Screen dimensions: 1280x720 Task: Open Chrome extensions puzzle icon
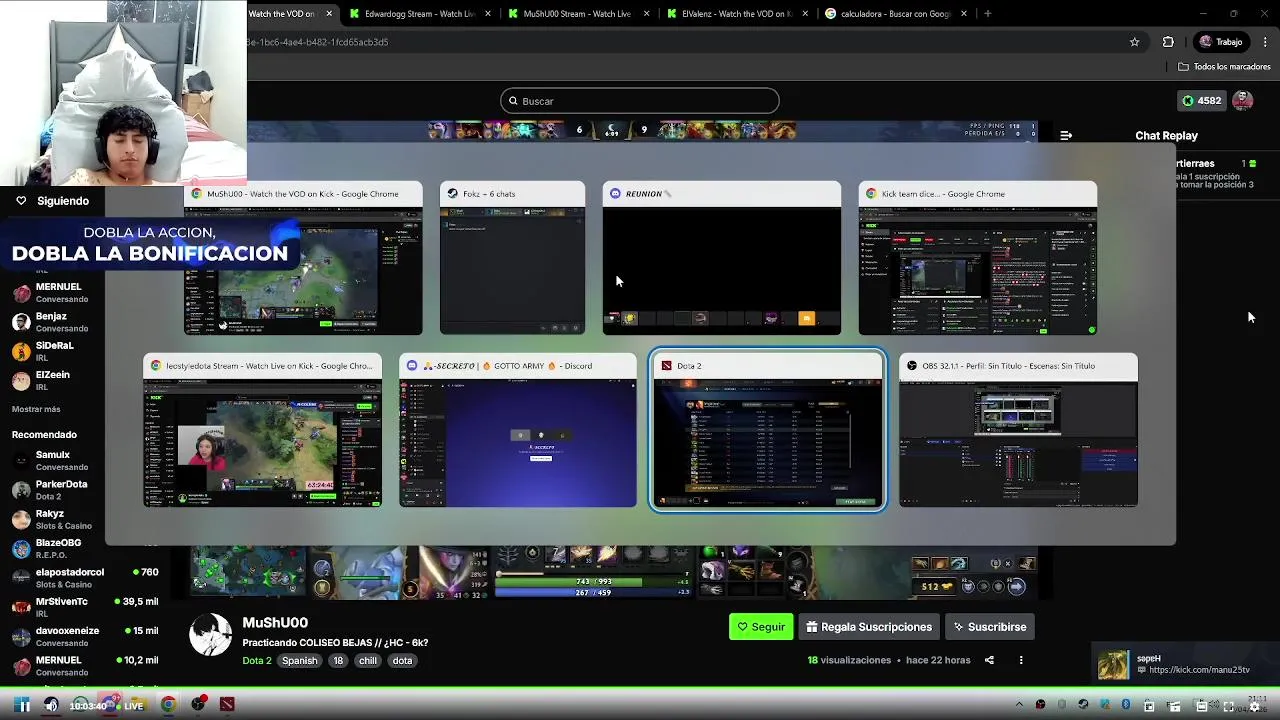1168,42
